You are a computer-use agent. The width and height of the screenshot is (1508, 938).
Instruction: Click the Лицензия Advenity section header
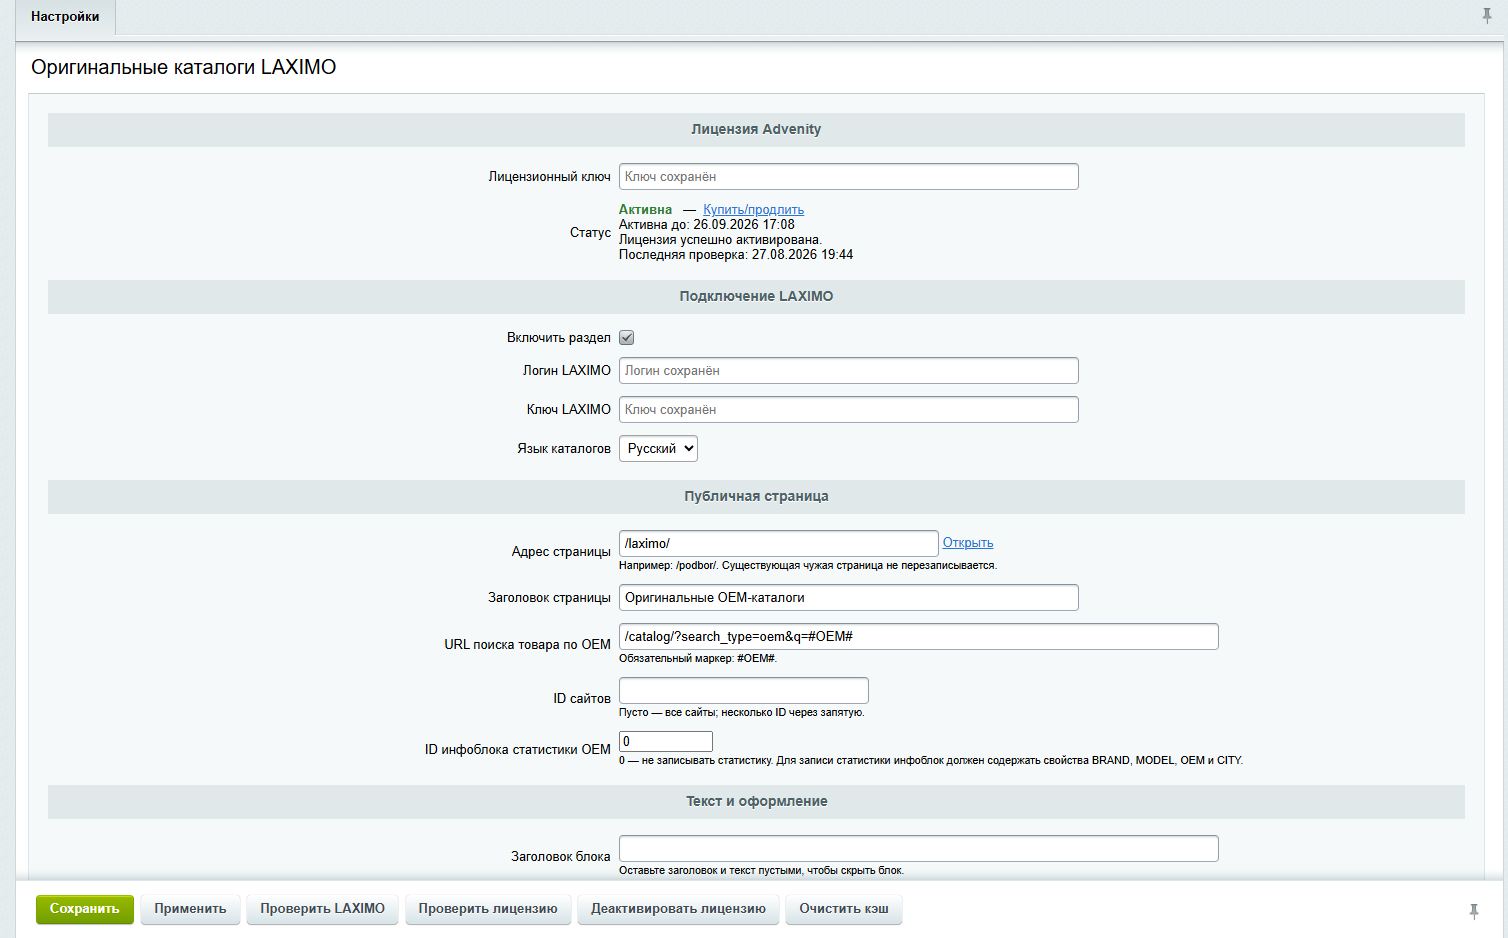pyautogui.click(x=756, y=130)
